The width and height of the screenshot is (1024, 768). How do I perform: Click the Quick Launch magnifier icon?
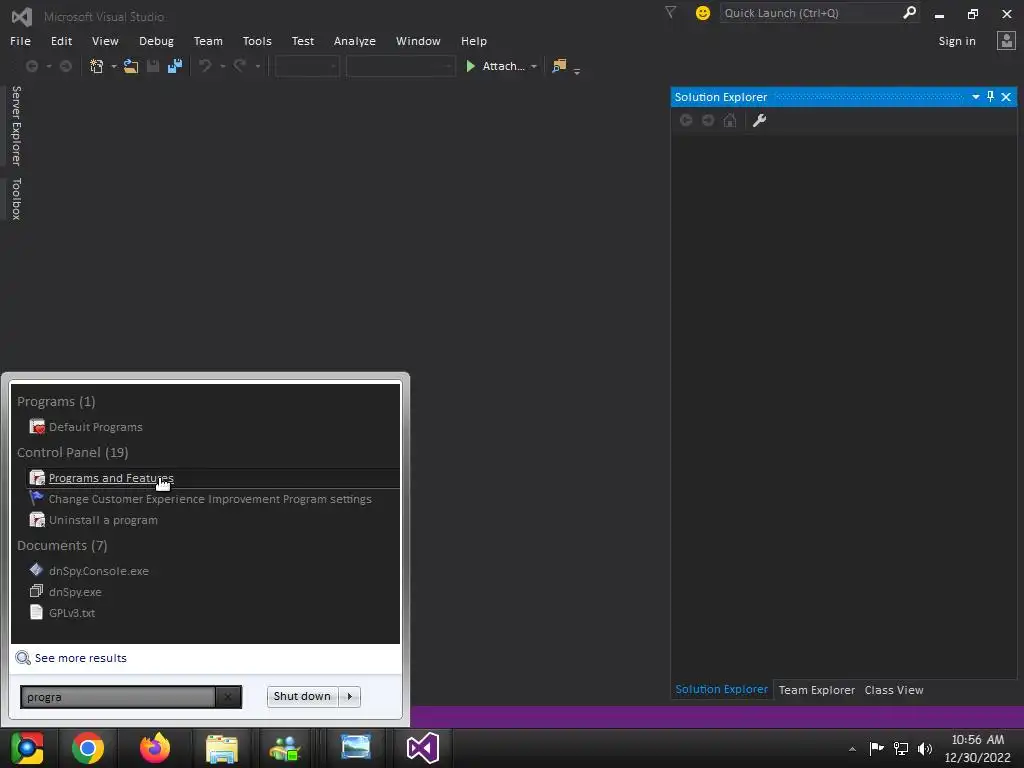[x=909, y=13]
